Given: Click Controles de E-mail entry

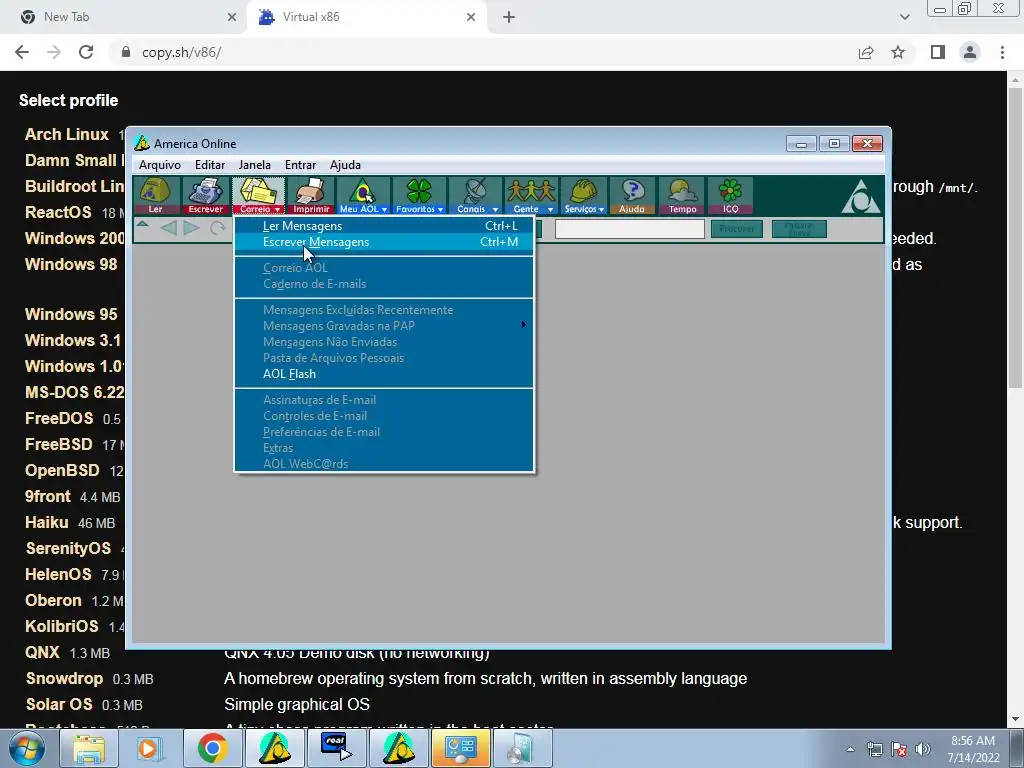Looking at the screenshot, I should point(384,416).
